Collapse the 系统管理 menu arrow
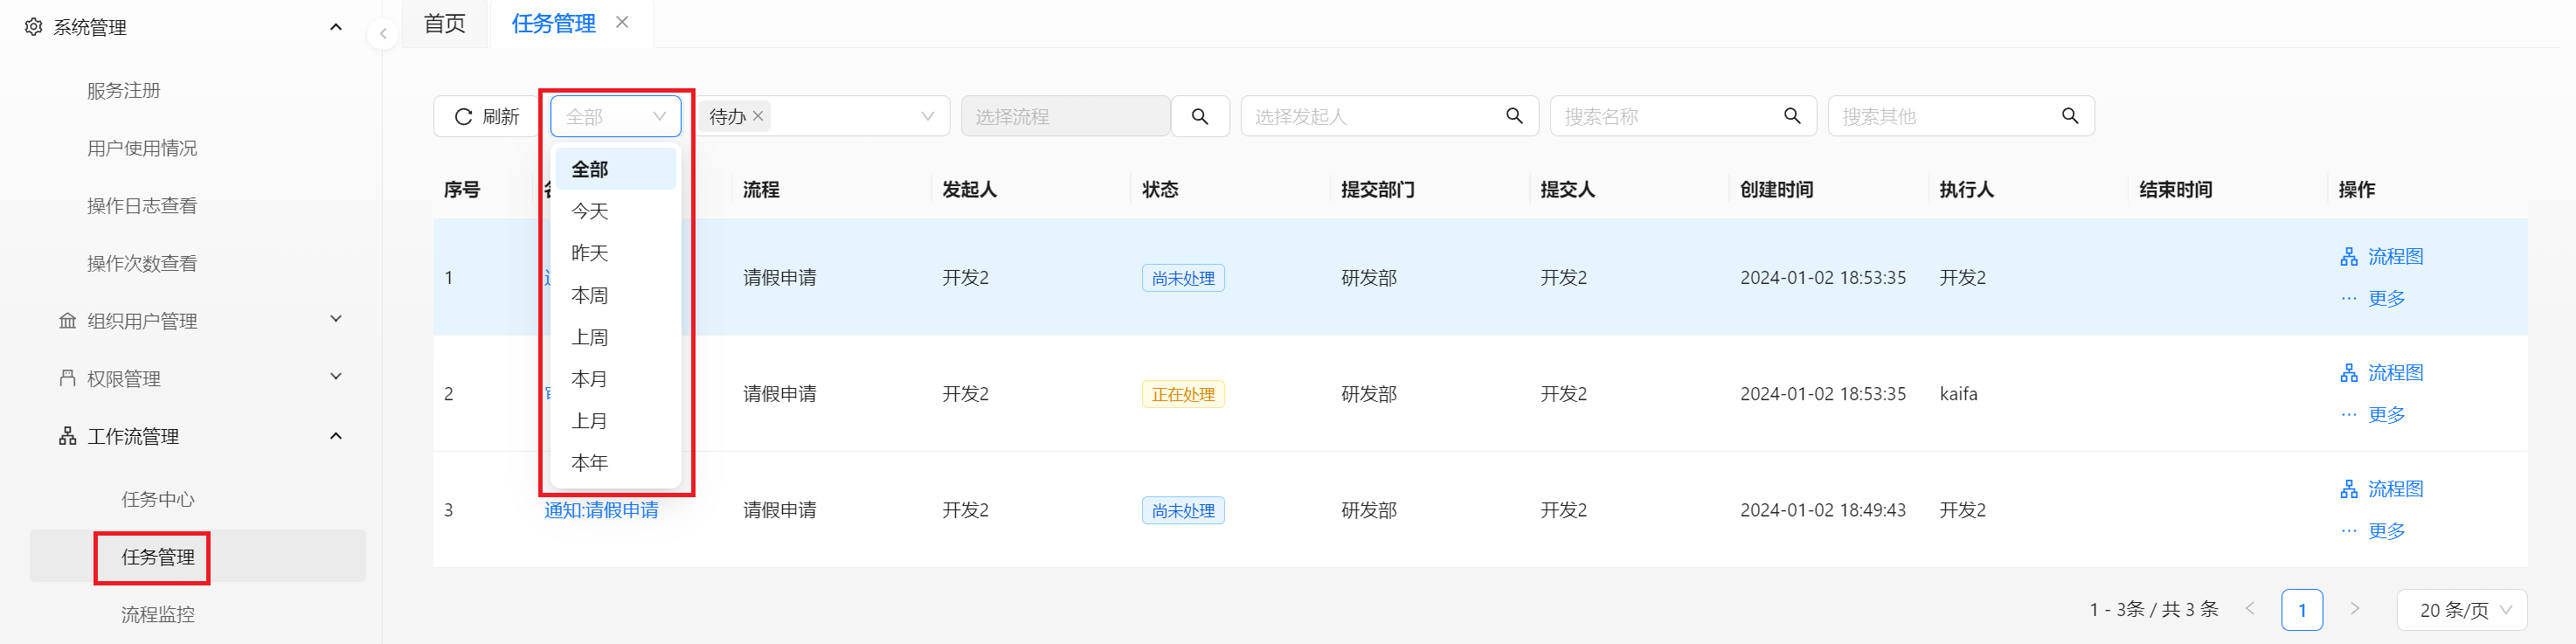Viewport: 2576px width, 644px height. 336,27
